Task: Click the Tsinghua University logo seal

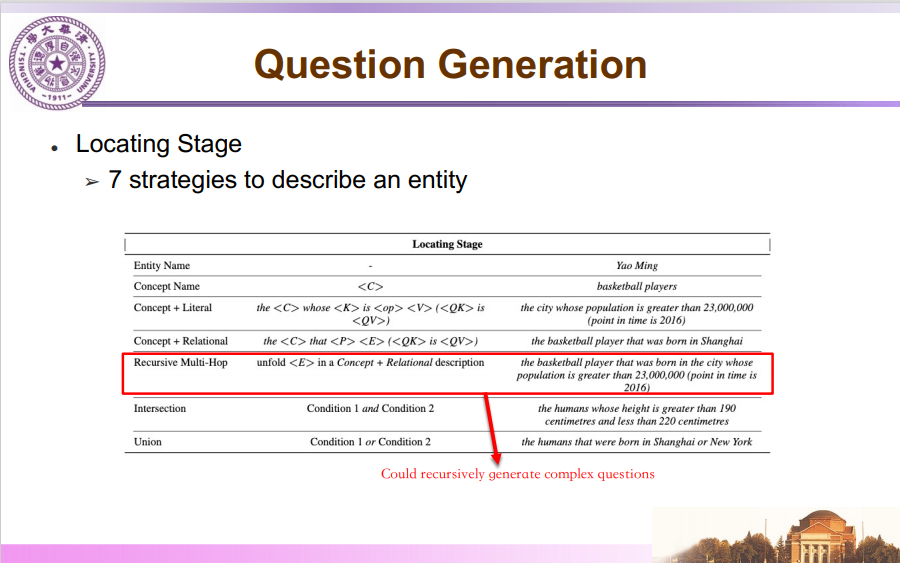Action: click(x=57, y=63)
